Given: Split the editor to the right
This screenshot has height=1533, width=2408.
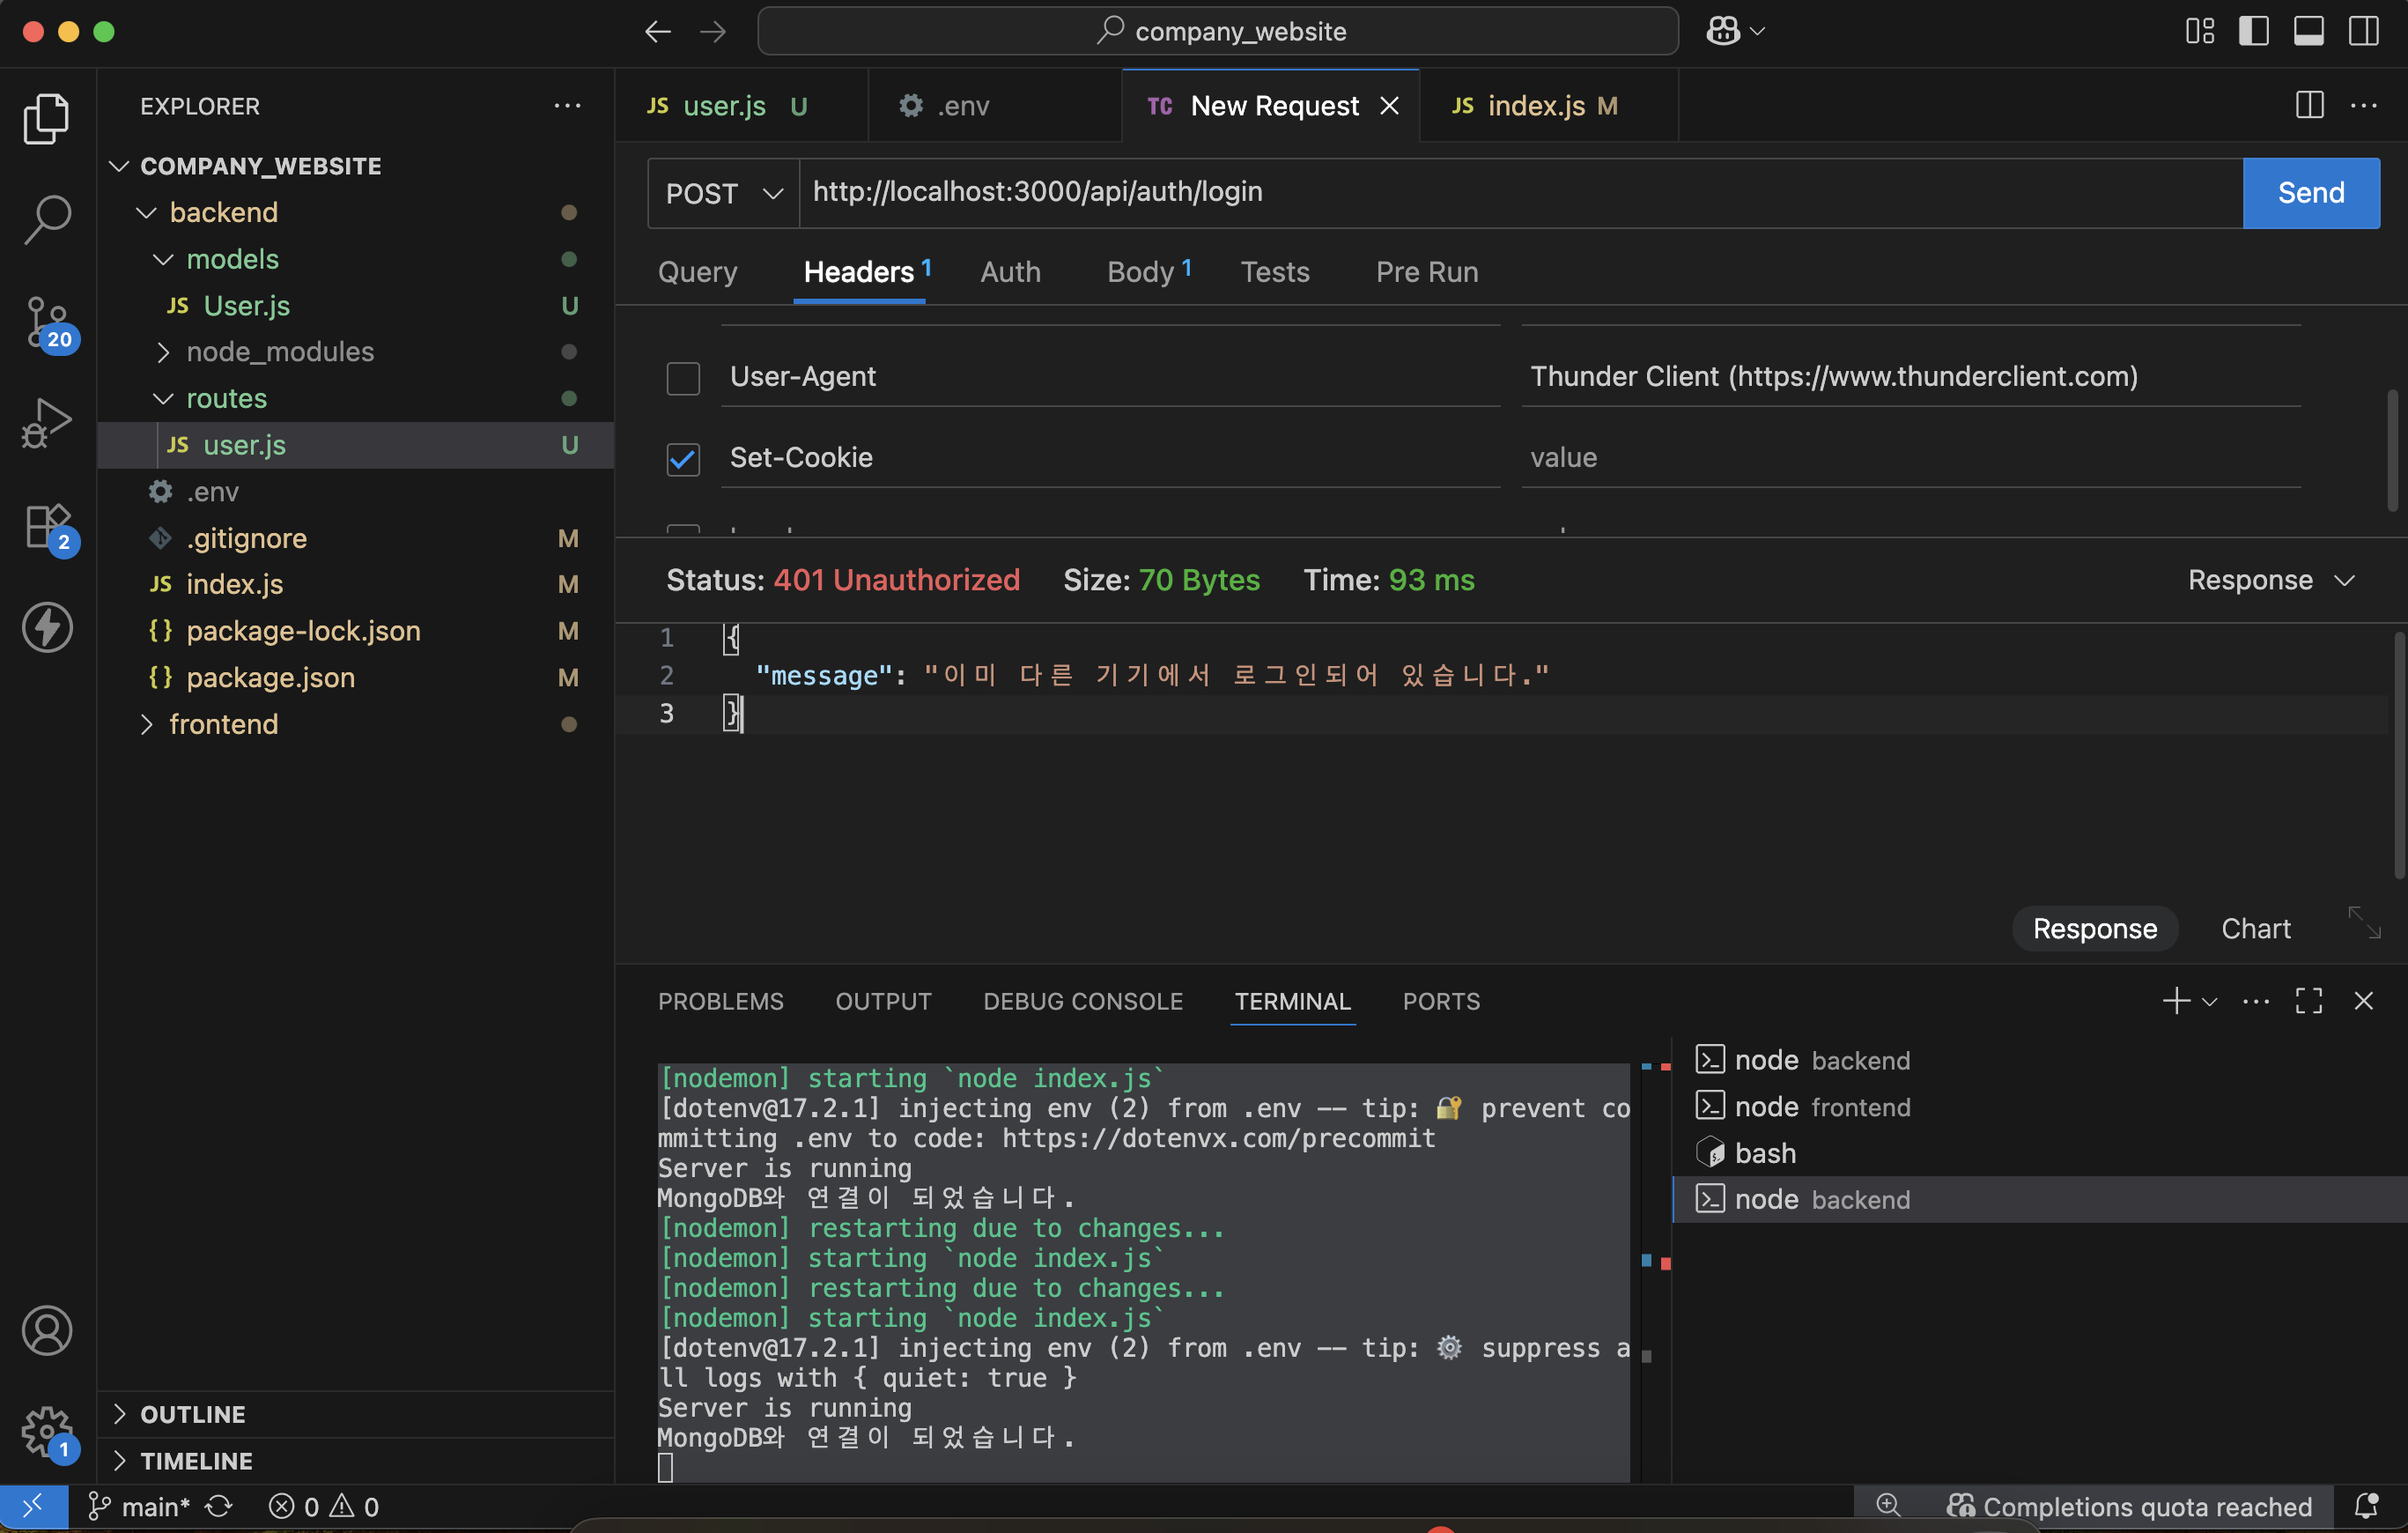Looking at the screenshot, I should point(2309,105).
